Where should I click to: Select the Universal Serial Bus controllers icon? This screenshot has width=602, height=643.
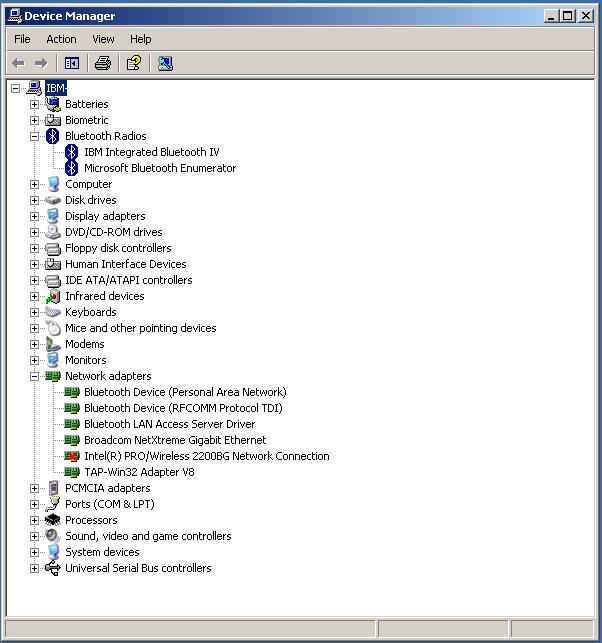click(x=53, y=568)
